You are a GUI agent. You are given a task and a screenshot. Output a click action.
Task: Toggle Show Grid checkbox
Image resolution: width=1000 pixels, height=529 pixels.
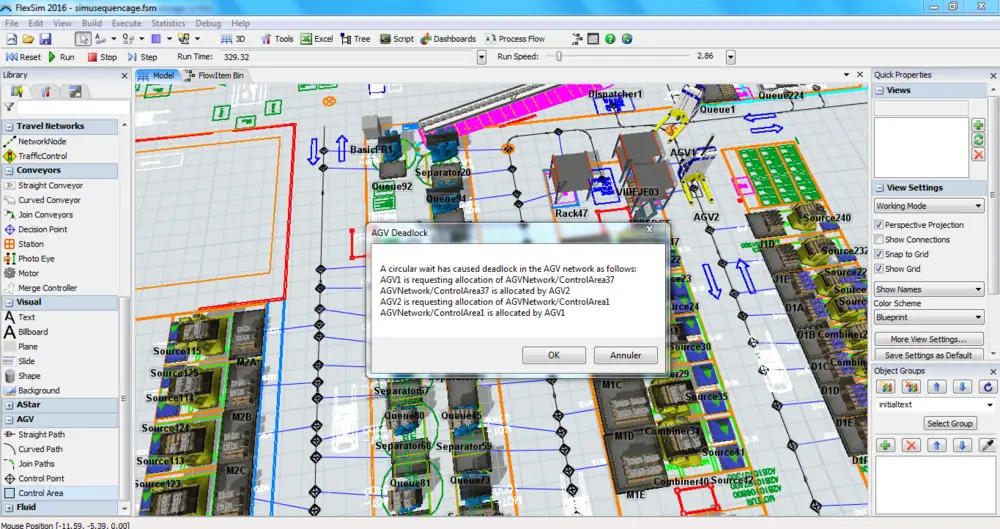pos(879,269)
